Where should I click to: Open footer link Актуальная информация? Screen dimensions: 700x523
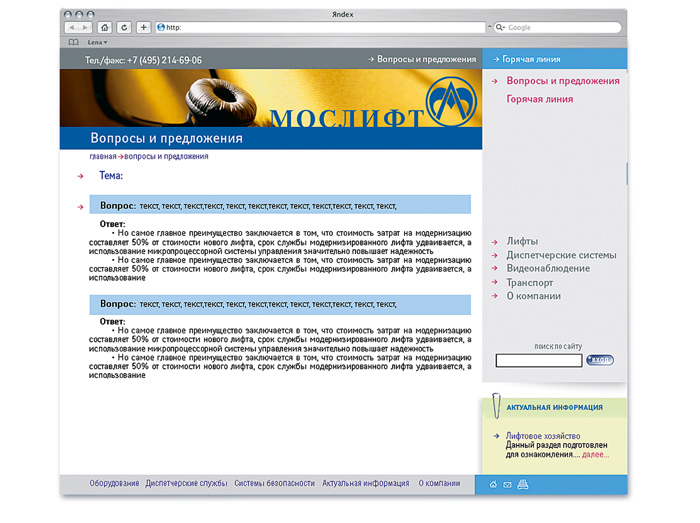pos(366,483)
